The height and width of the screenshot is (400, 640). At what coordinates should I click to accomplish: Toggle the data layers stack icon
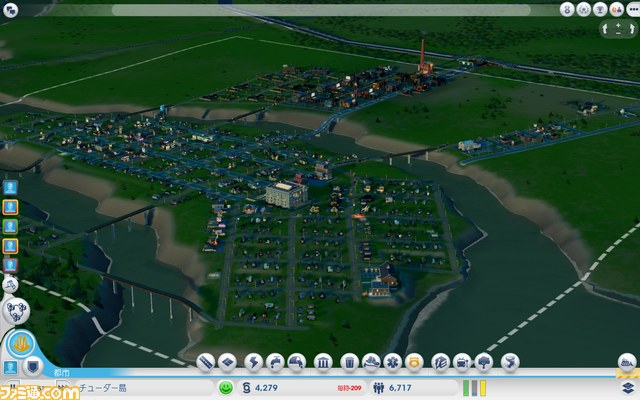629,388
